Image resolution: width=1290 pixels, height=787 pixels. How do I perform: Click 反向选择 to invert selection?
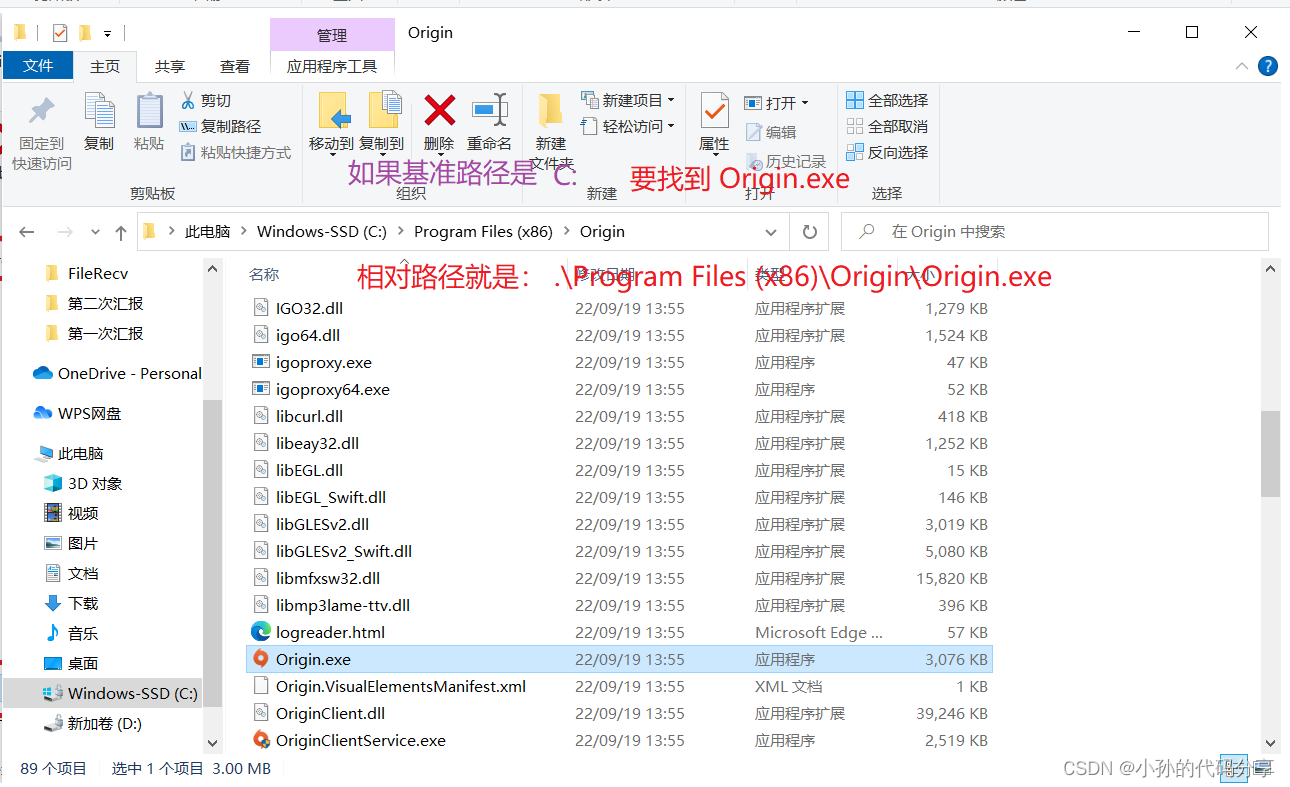coord(887,152)
